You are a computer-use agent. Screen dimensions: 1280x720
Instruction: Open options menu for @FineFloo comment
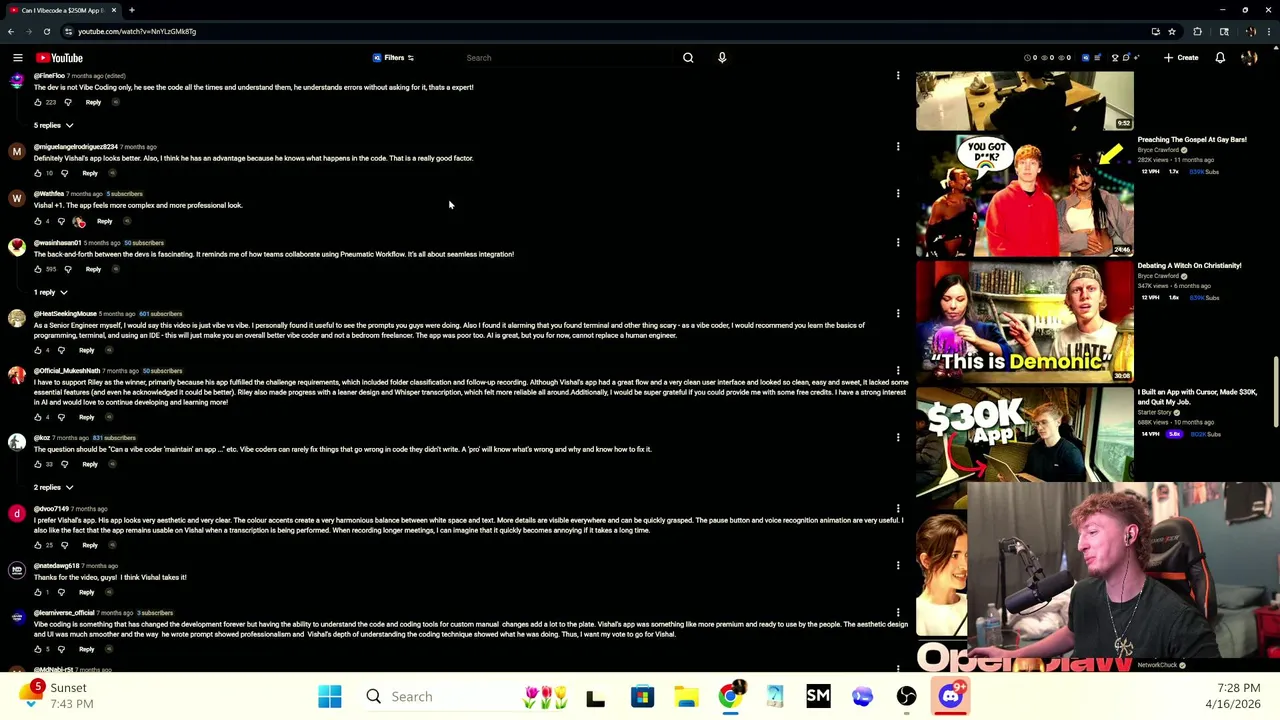click(x=898, y=76)
